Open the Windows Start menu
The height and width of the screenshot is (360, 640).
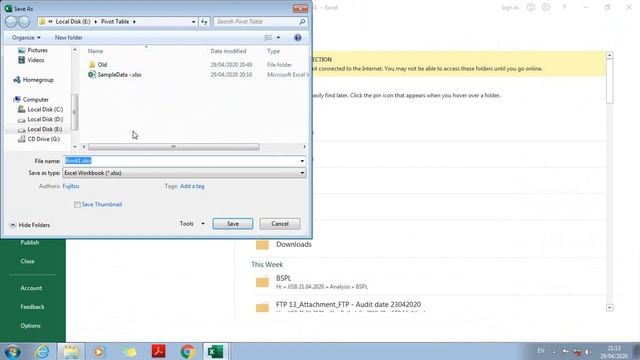tap(12, 351)
